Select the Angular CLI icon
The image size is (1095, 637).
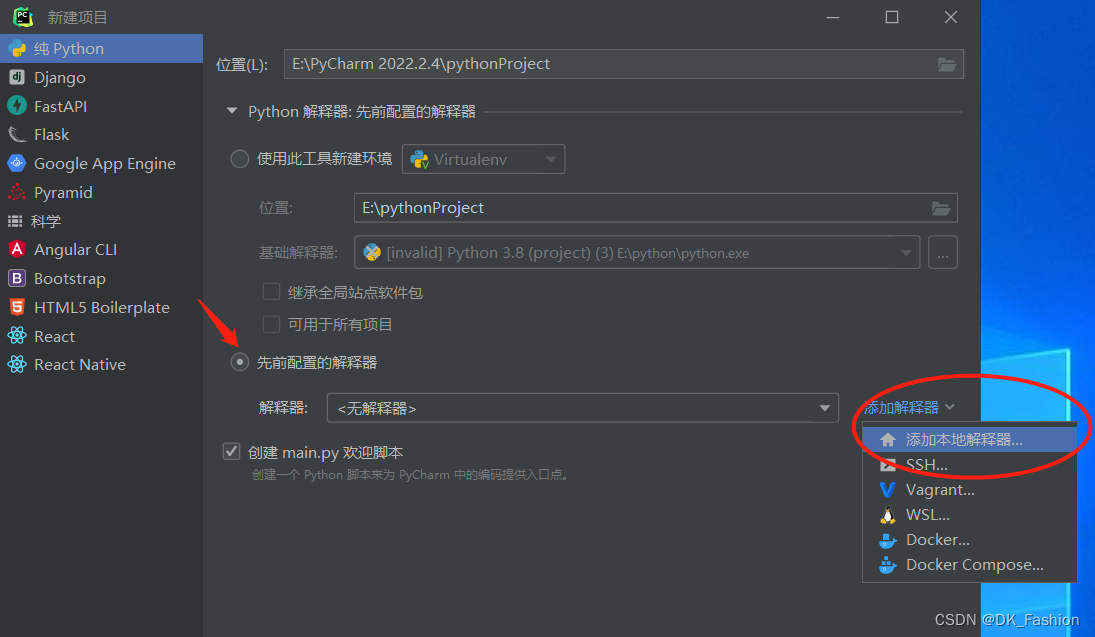17,249
